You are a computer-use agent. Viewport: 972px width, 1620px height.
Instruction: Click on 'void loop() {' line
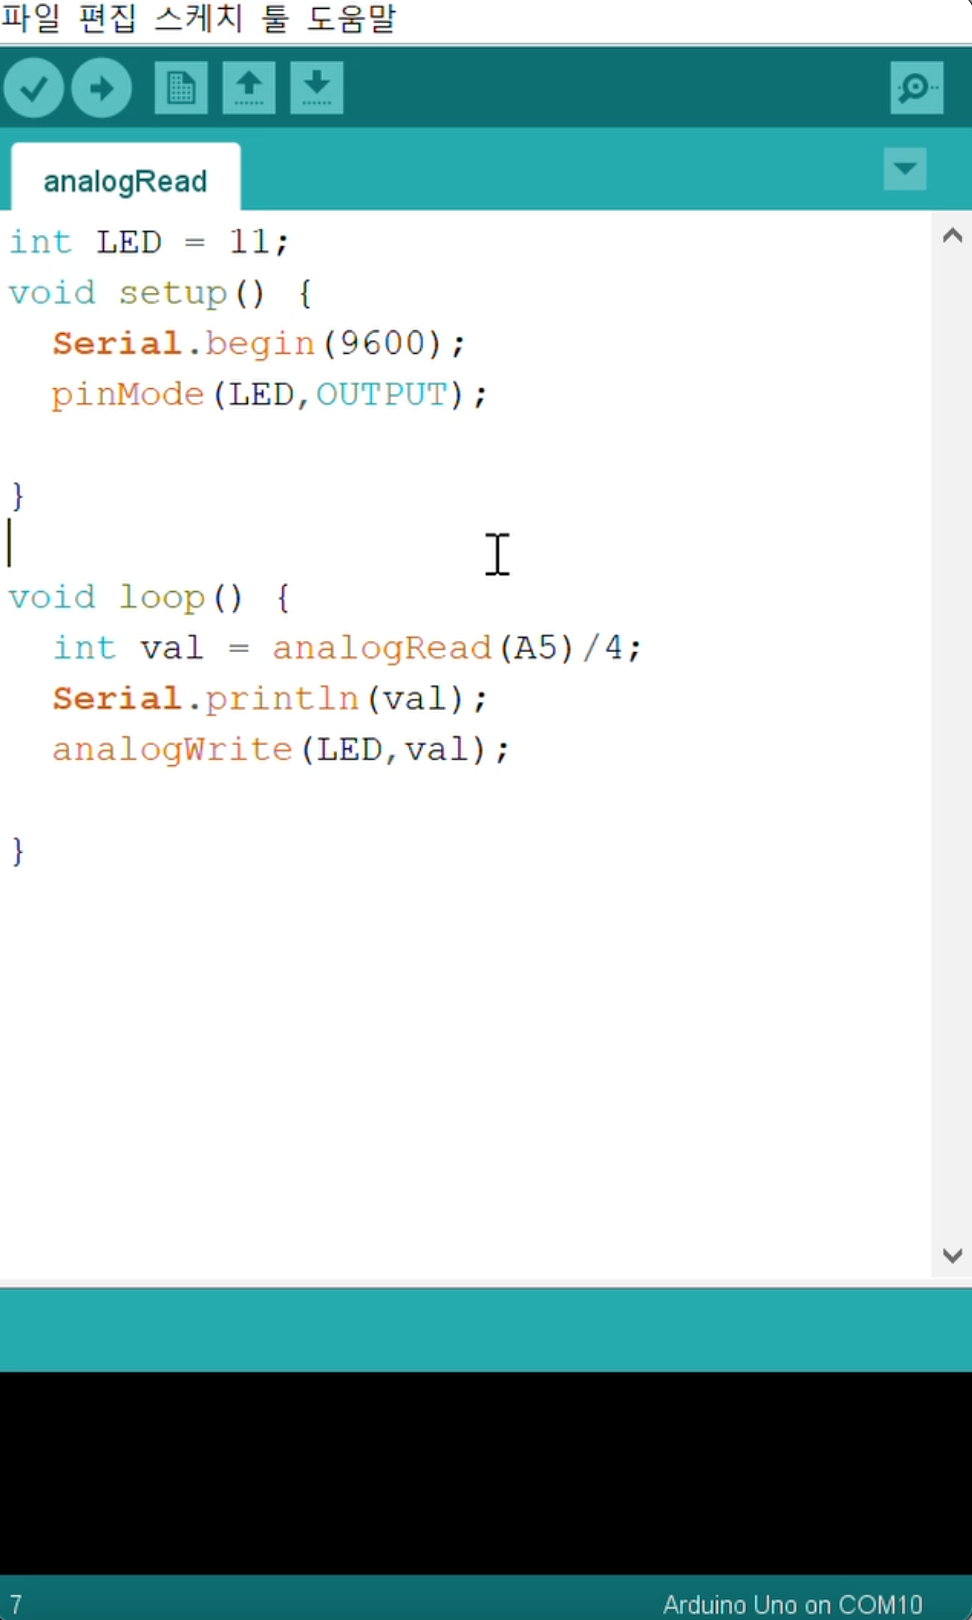(x=150, y=598)
